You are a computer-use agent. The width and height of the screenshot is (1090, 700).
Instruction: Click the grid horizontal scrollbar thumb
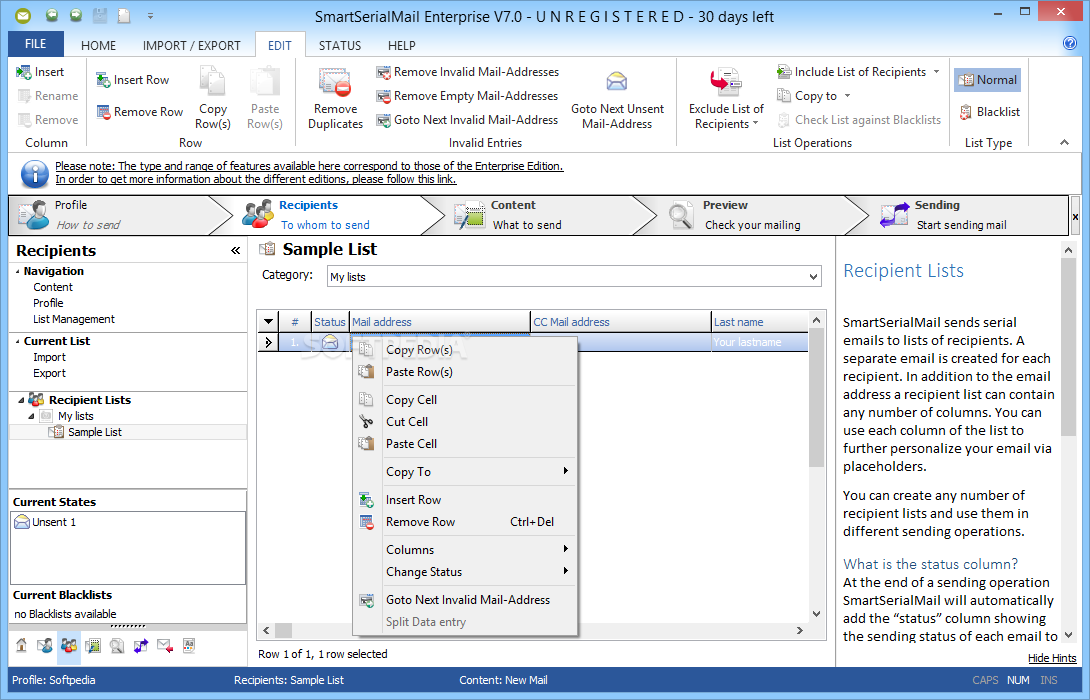tap(284, 630)
